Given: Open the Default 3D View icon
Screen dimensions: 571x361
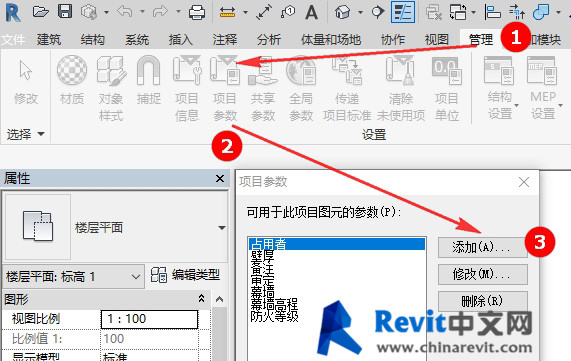Looking at the screenshot, I should 343,12.
